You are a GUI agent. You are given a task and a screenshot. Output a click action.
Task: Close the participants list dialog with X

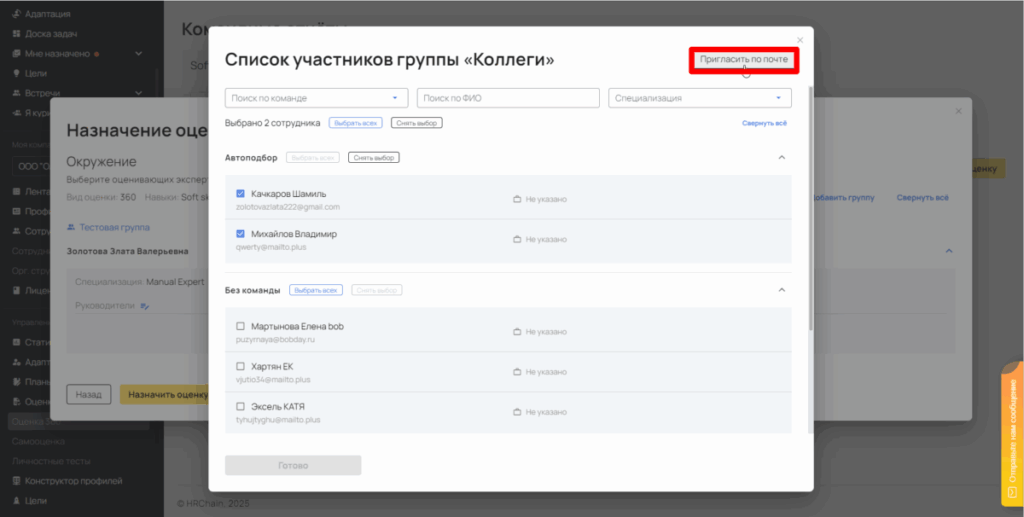(x=799, y=40)
